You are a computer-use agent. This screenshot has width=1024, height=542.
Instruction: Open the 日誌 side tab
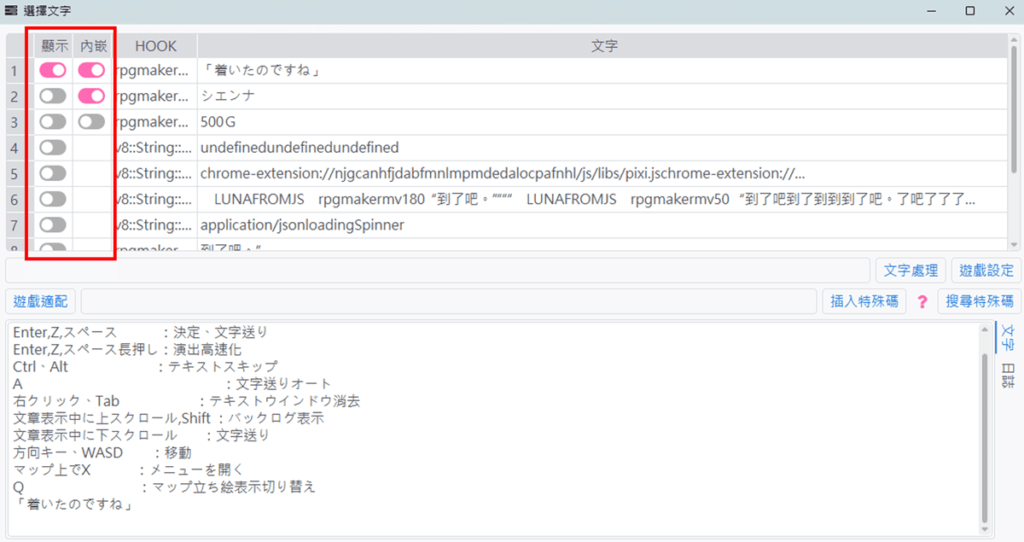point(1007,376)
